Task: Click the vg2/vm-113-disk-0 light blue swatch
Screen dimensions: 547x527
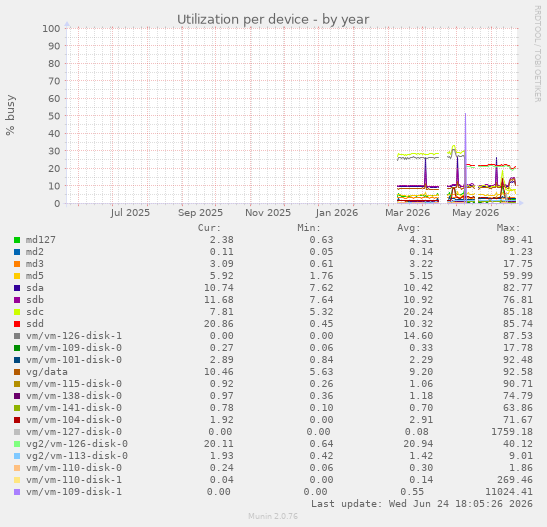Action: [17, 456]
